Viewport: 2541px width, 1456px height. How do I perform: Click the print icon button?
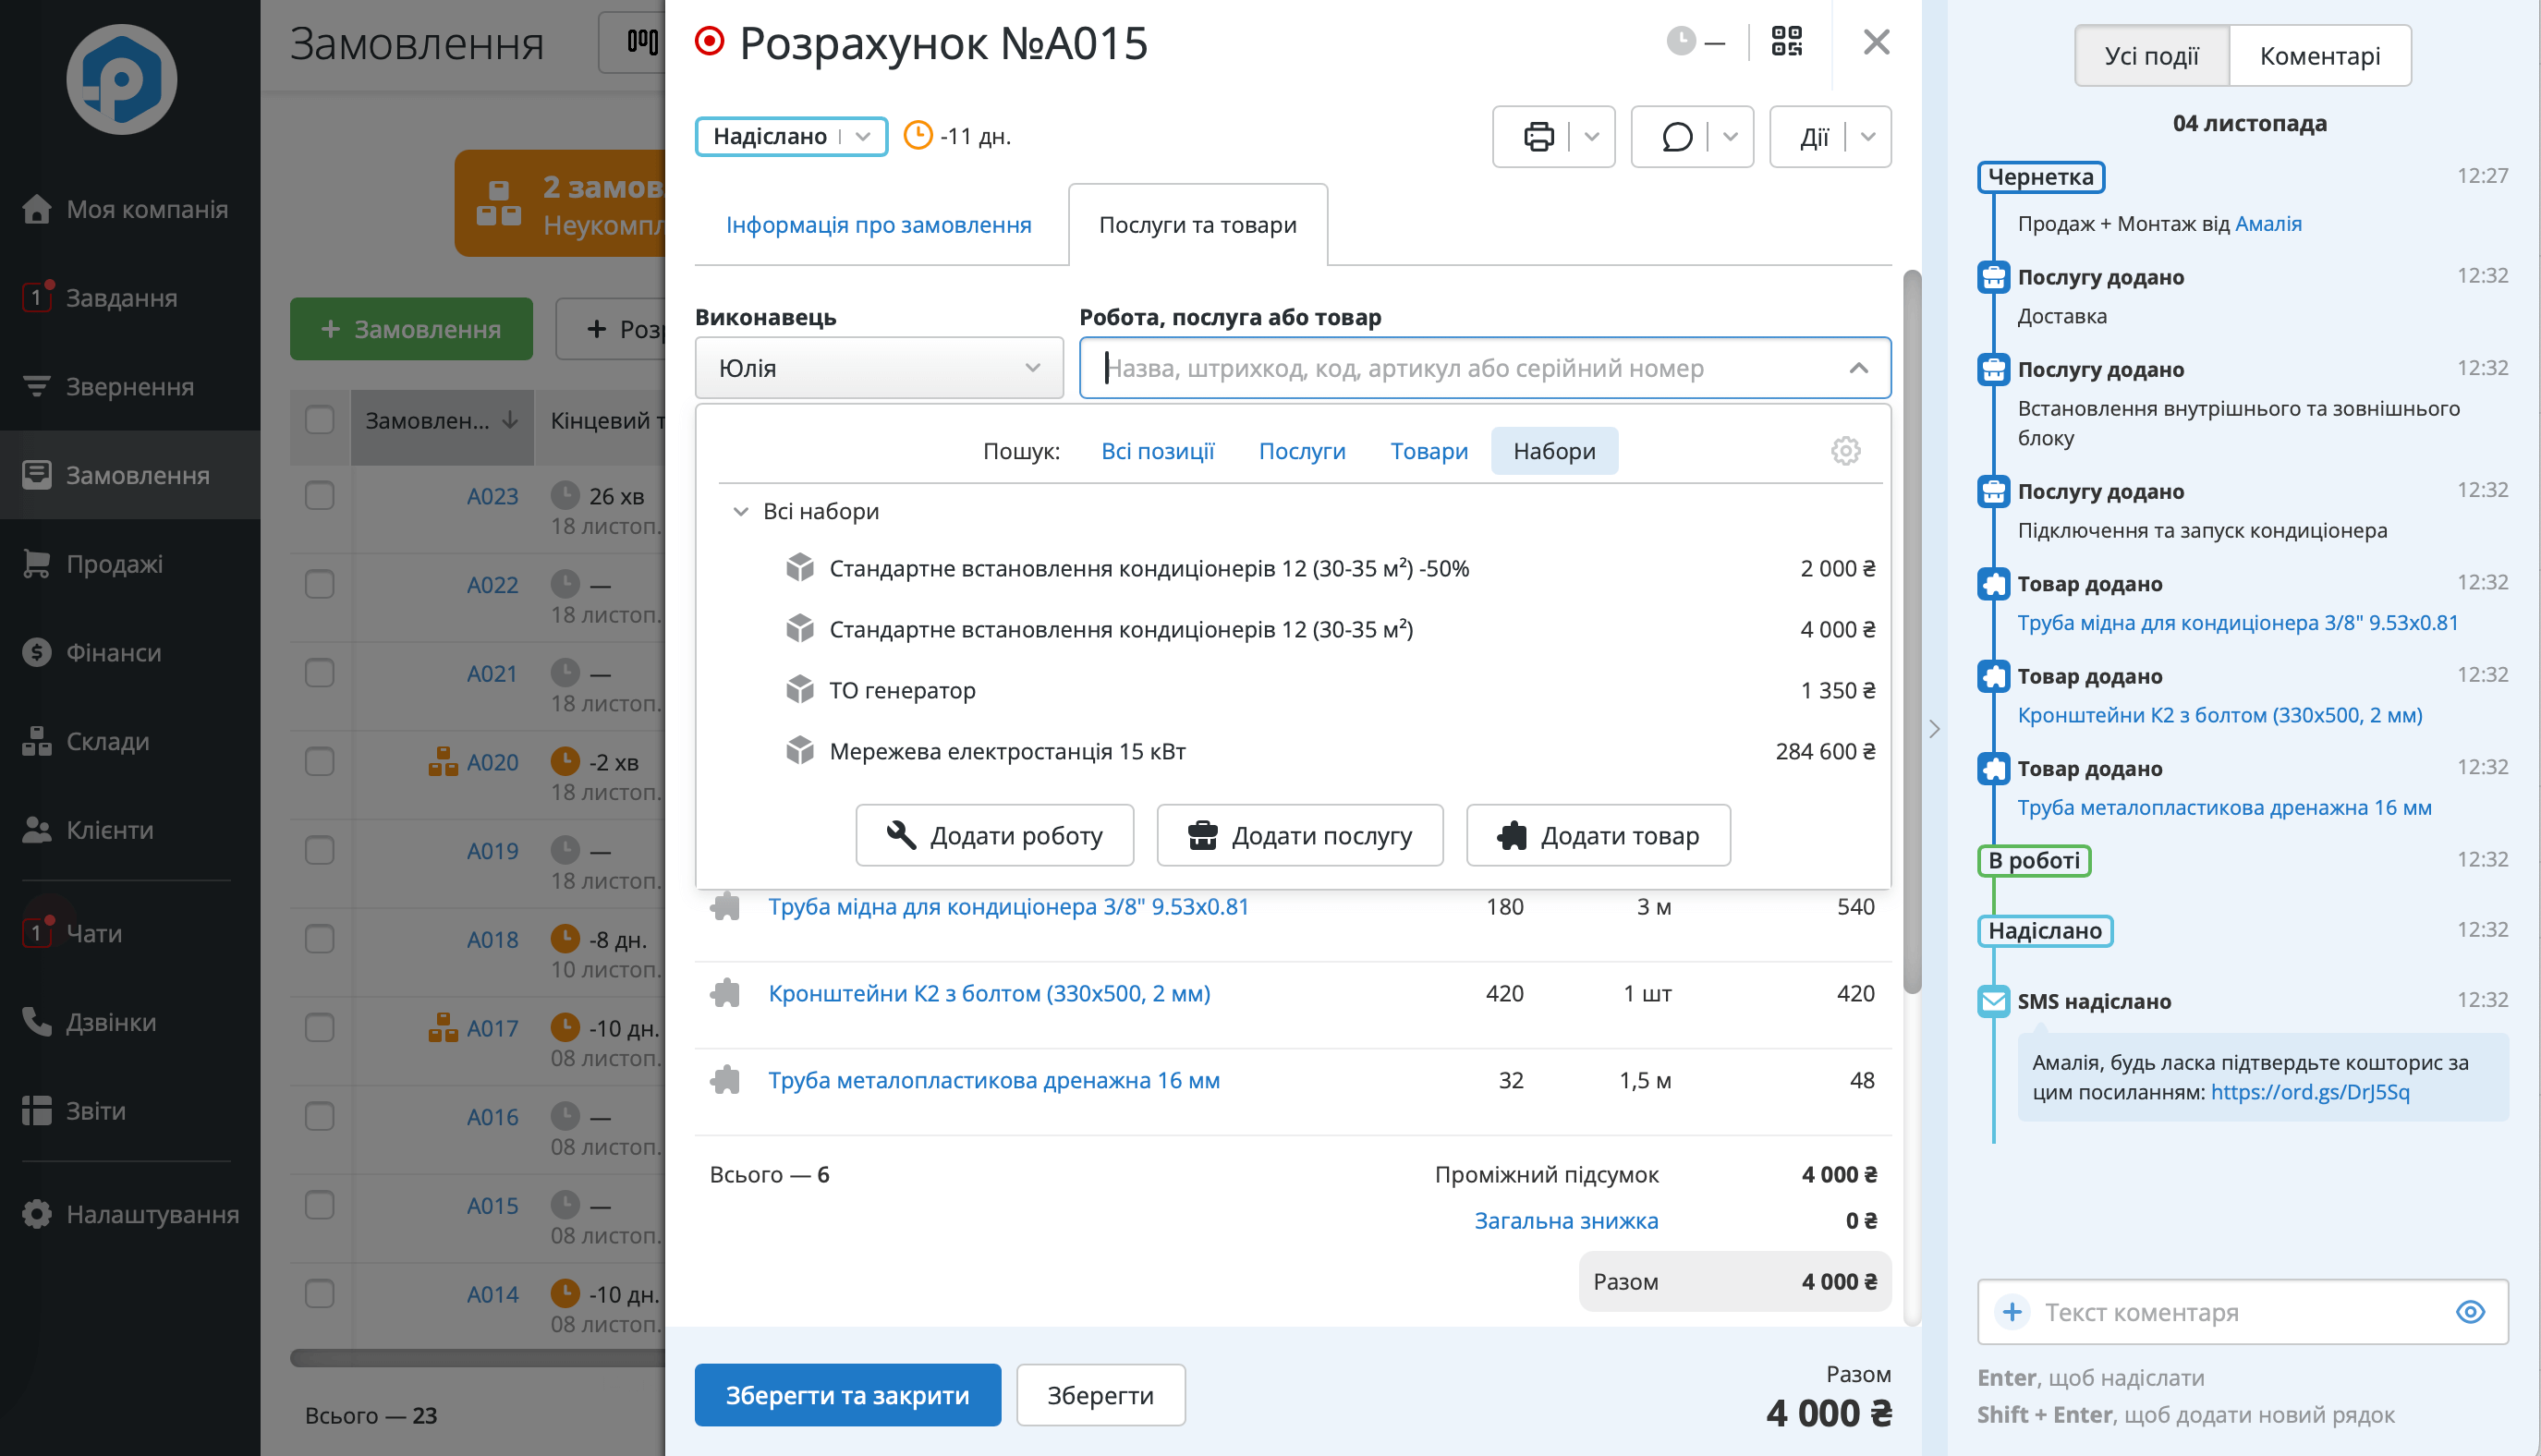[x=1538, y=137]
